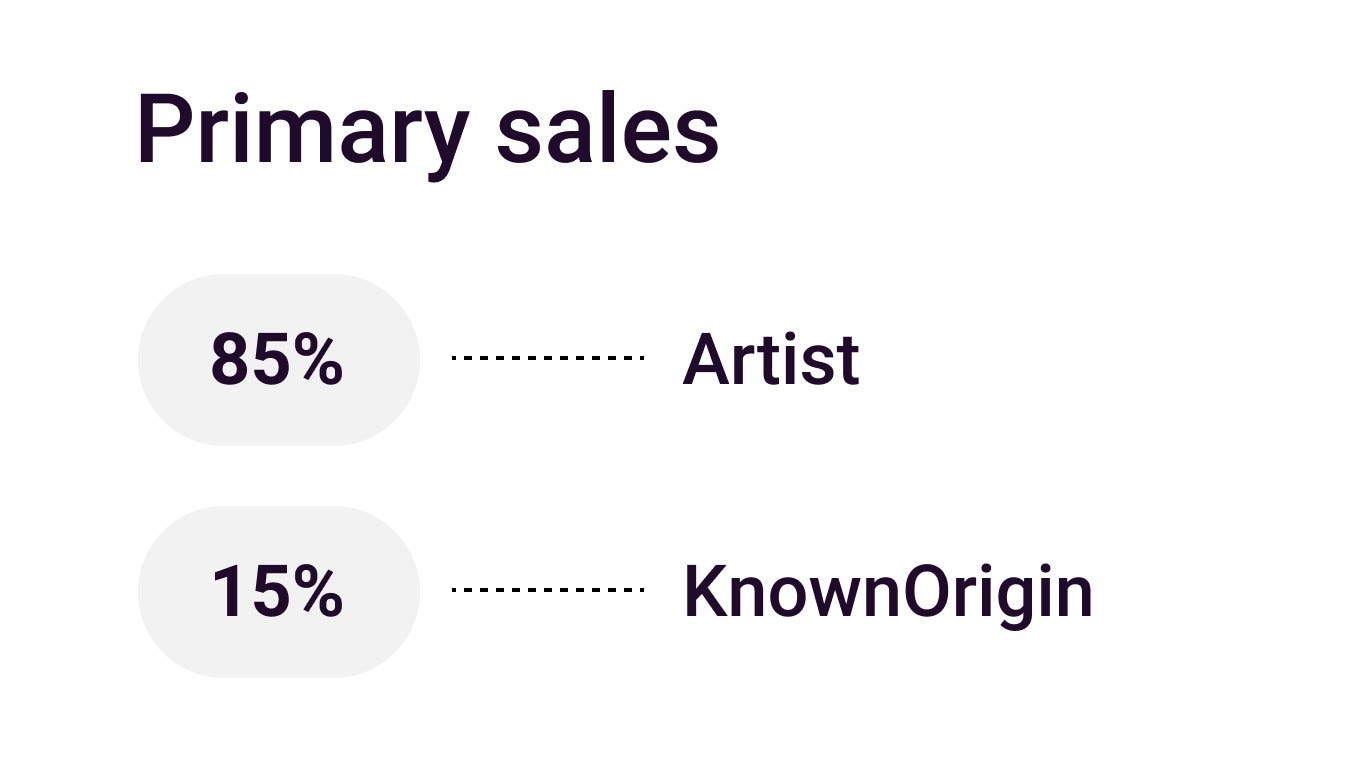Click the capital "O" in KnownOrigin
The width and height of the screenshot is (1352, 782).
tap(926, 591)
